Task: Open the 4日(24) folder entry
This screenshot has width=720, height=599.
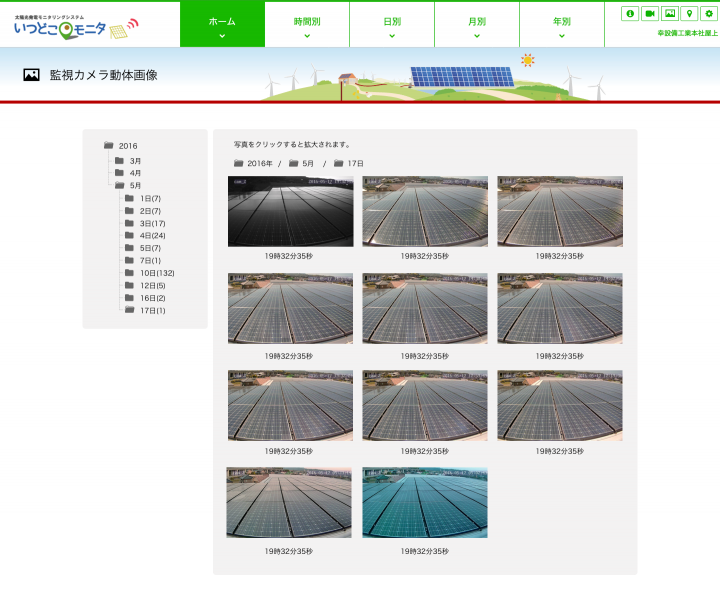Action: click(x=152, y=236)
